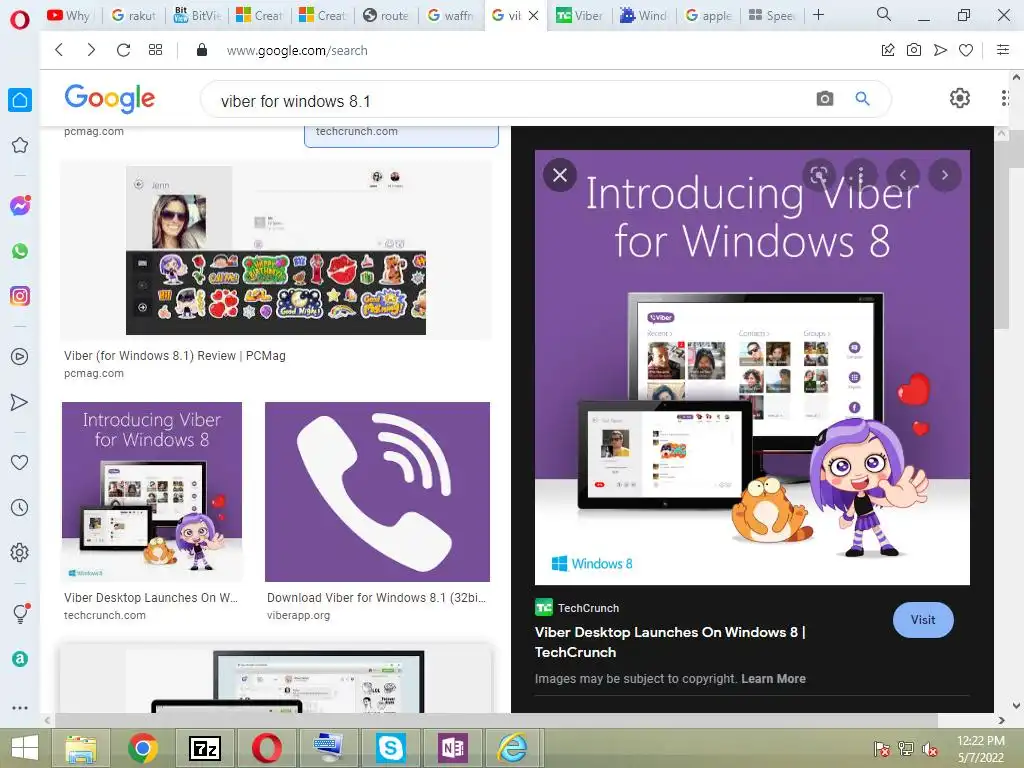Open the send to My Flow icon
This screenshot has height=768, width=1024.
pos(940,50)
